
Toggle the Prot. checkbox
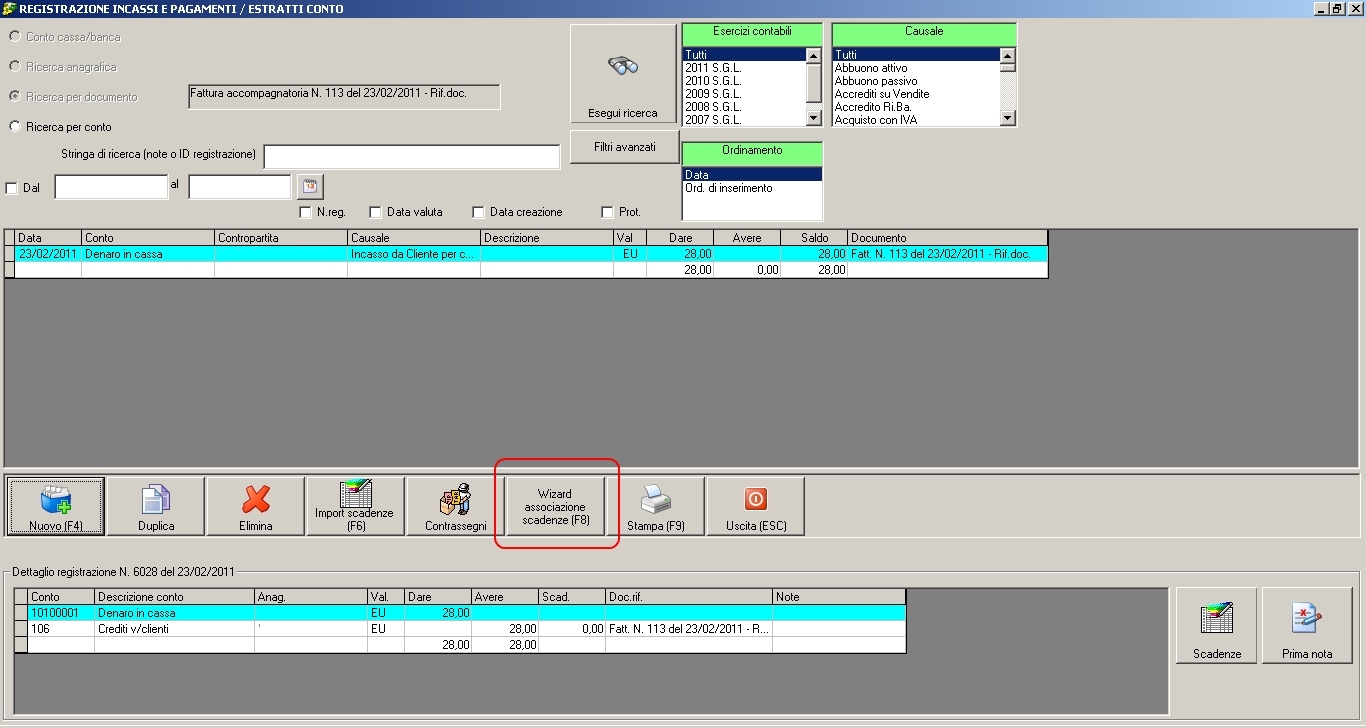tap(607, 212)
